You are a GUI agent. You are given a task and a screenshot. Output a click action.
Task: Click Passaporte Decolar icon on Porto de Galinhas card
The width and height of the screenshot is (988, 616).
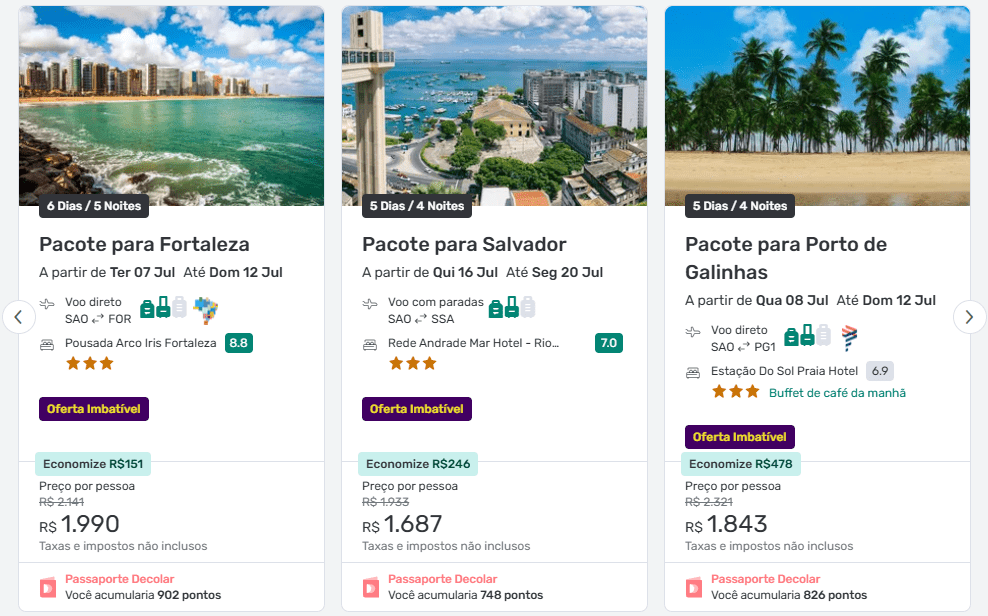tap(694, 587)
